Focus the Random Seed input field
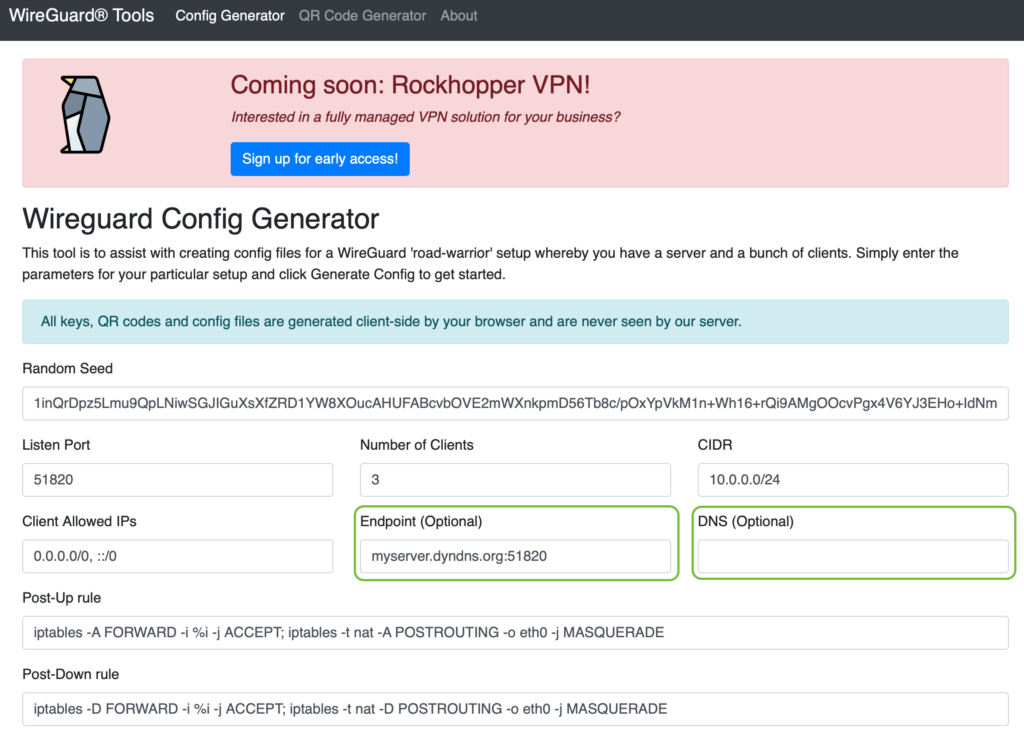This screenshot has height=735, width=1024. [515, 403]
